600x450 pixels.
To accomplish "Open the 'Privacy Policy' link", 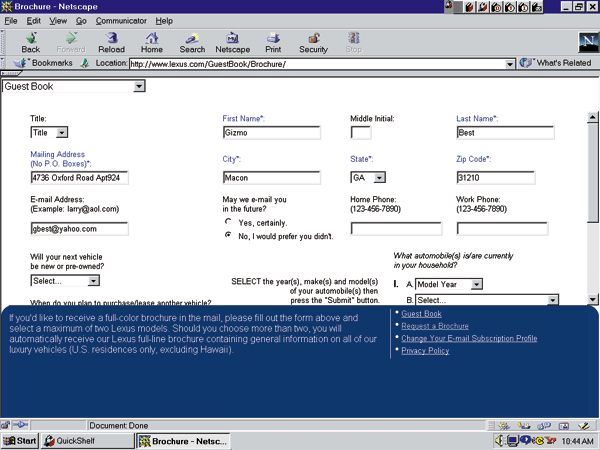I will [425, 351].
